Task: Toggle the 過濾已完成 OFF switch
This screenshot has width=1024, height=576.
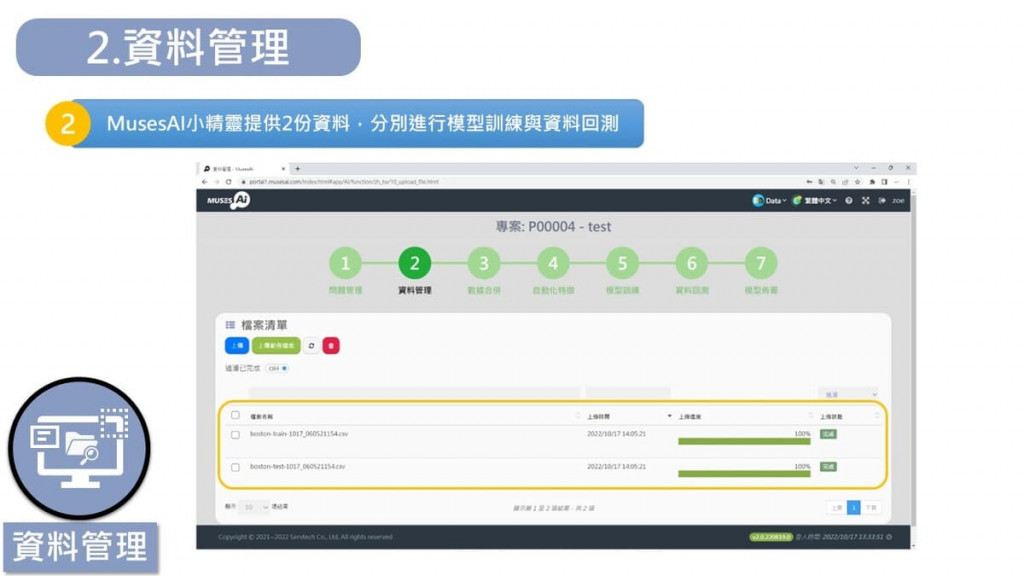Action: [x=278, y=368]
